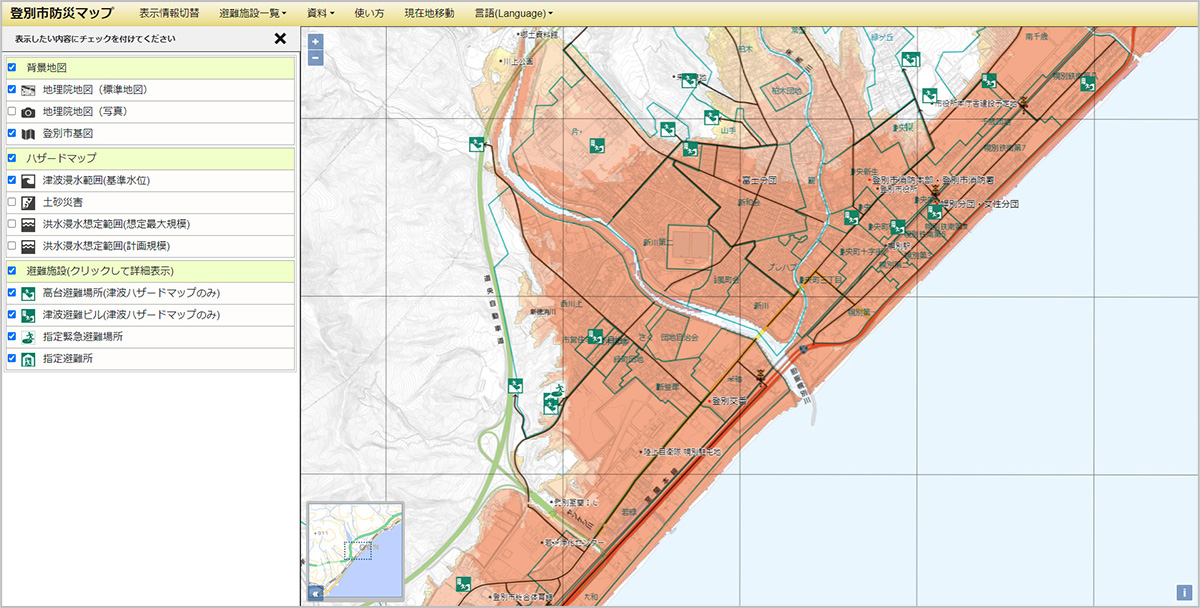Screen dimensions: 1200x608
Task: Toggle the ハザードマップ group checkbox
Action: click(x=12, y=158)
